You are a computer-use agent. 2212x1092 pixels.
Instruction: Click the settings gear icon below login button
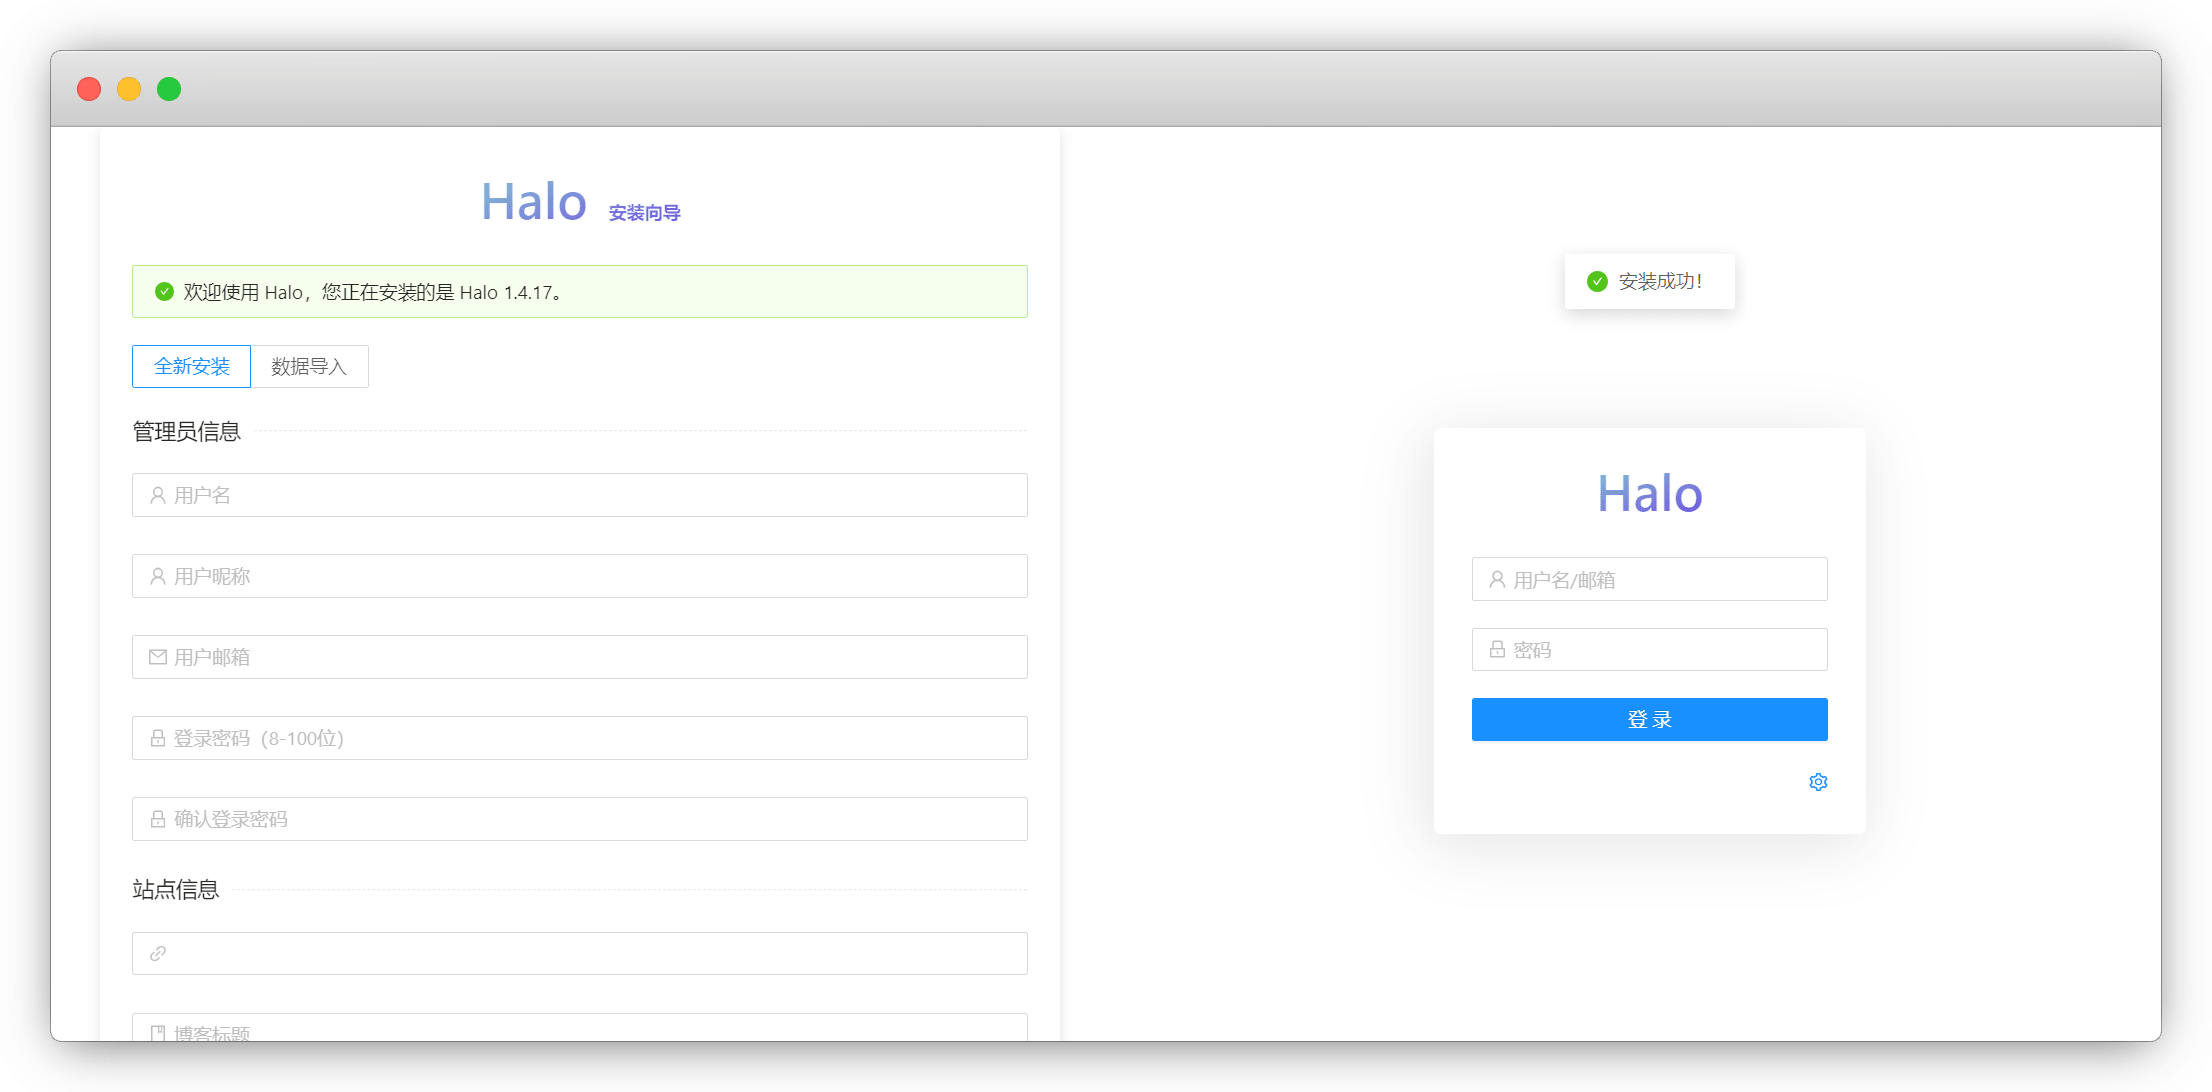(x=1818, y=782)
